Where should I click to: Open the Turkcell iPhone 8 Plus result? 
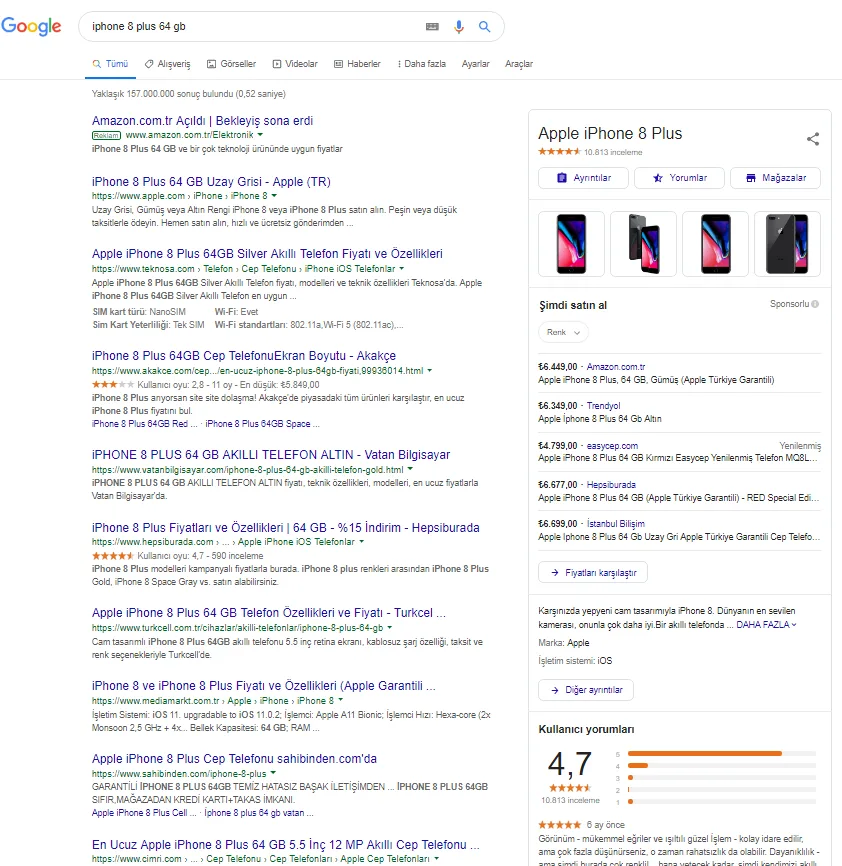(x=268, y=612)
